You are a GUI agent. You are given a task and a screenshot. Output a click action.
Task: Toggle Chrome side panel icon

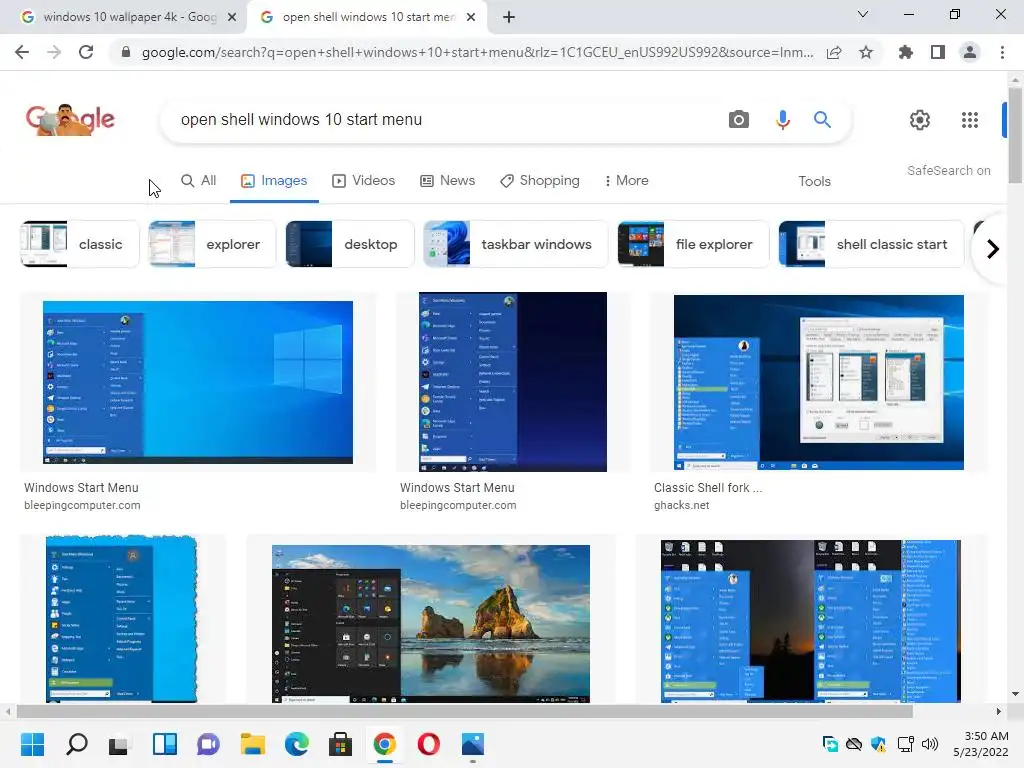(x=938, y=52)
